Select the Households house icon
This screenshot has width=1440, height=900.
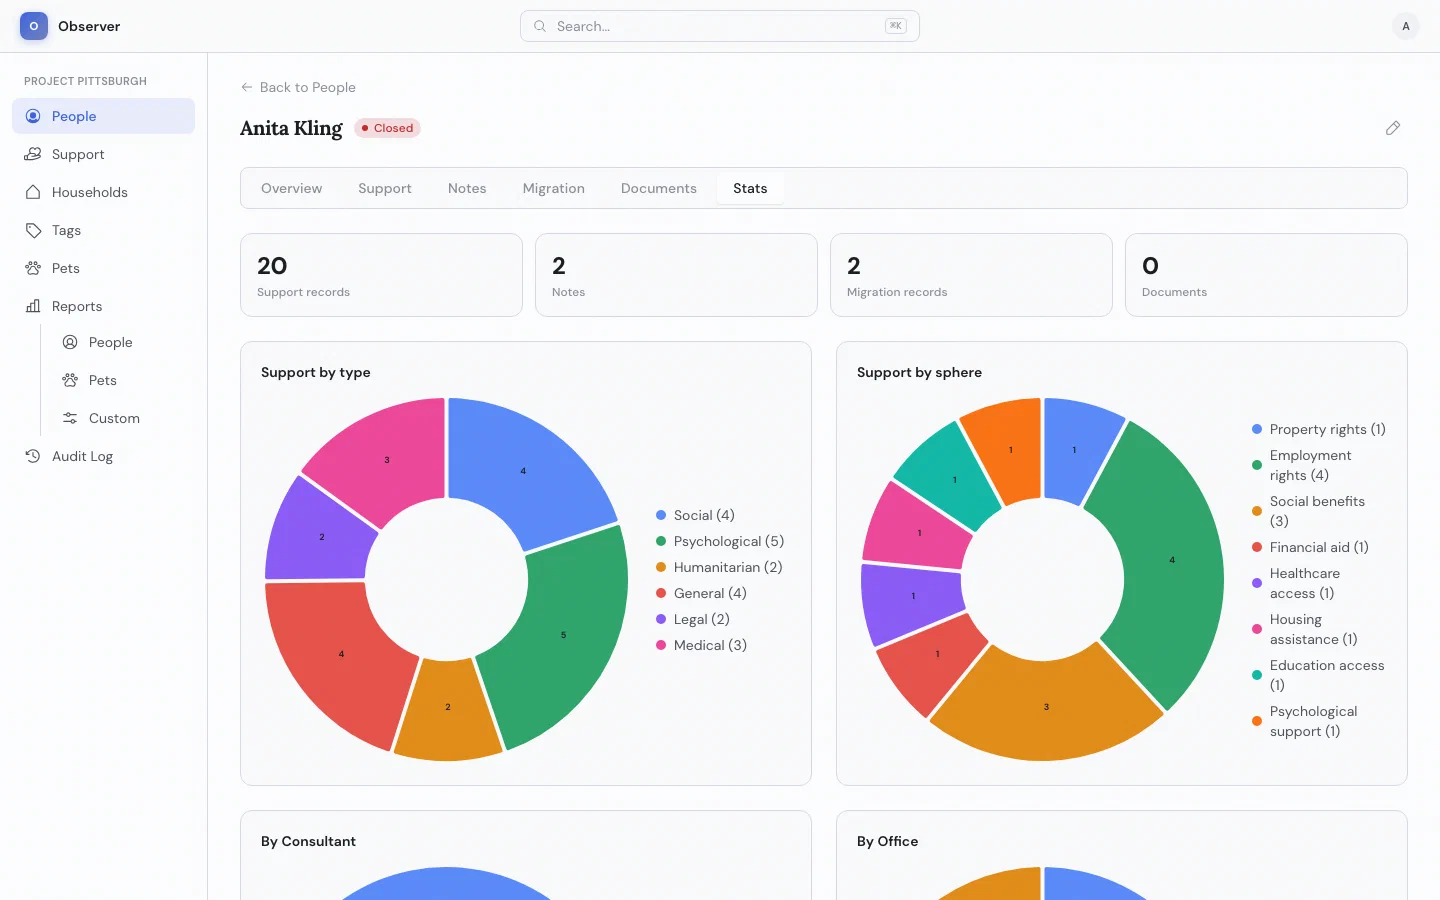click(x=33, y=192)
